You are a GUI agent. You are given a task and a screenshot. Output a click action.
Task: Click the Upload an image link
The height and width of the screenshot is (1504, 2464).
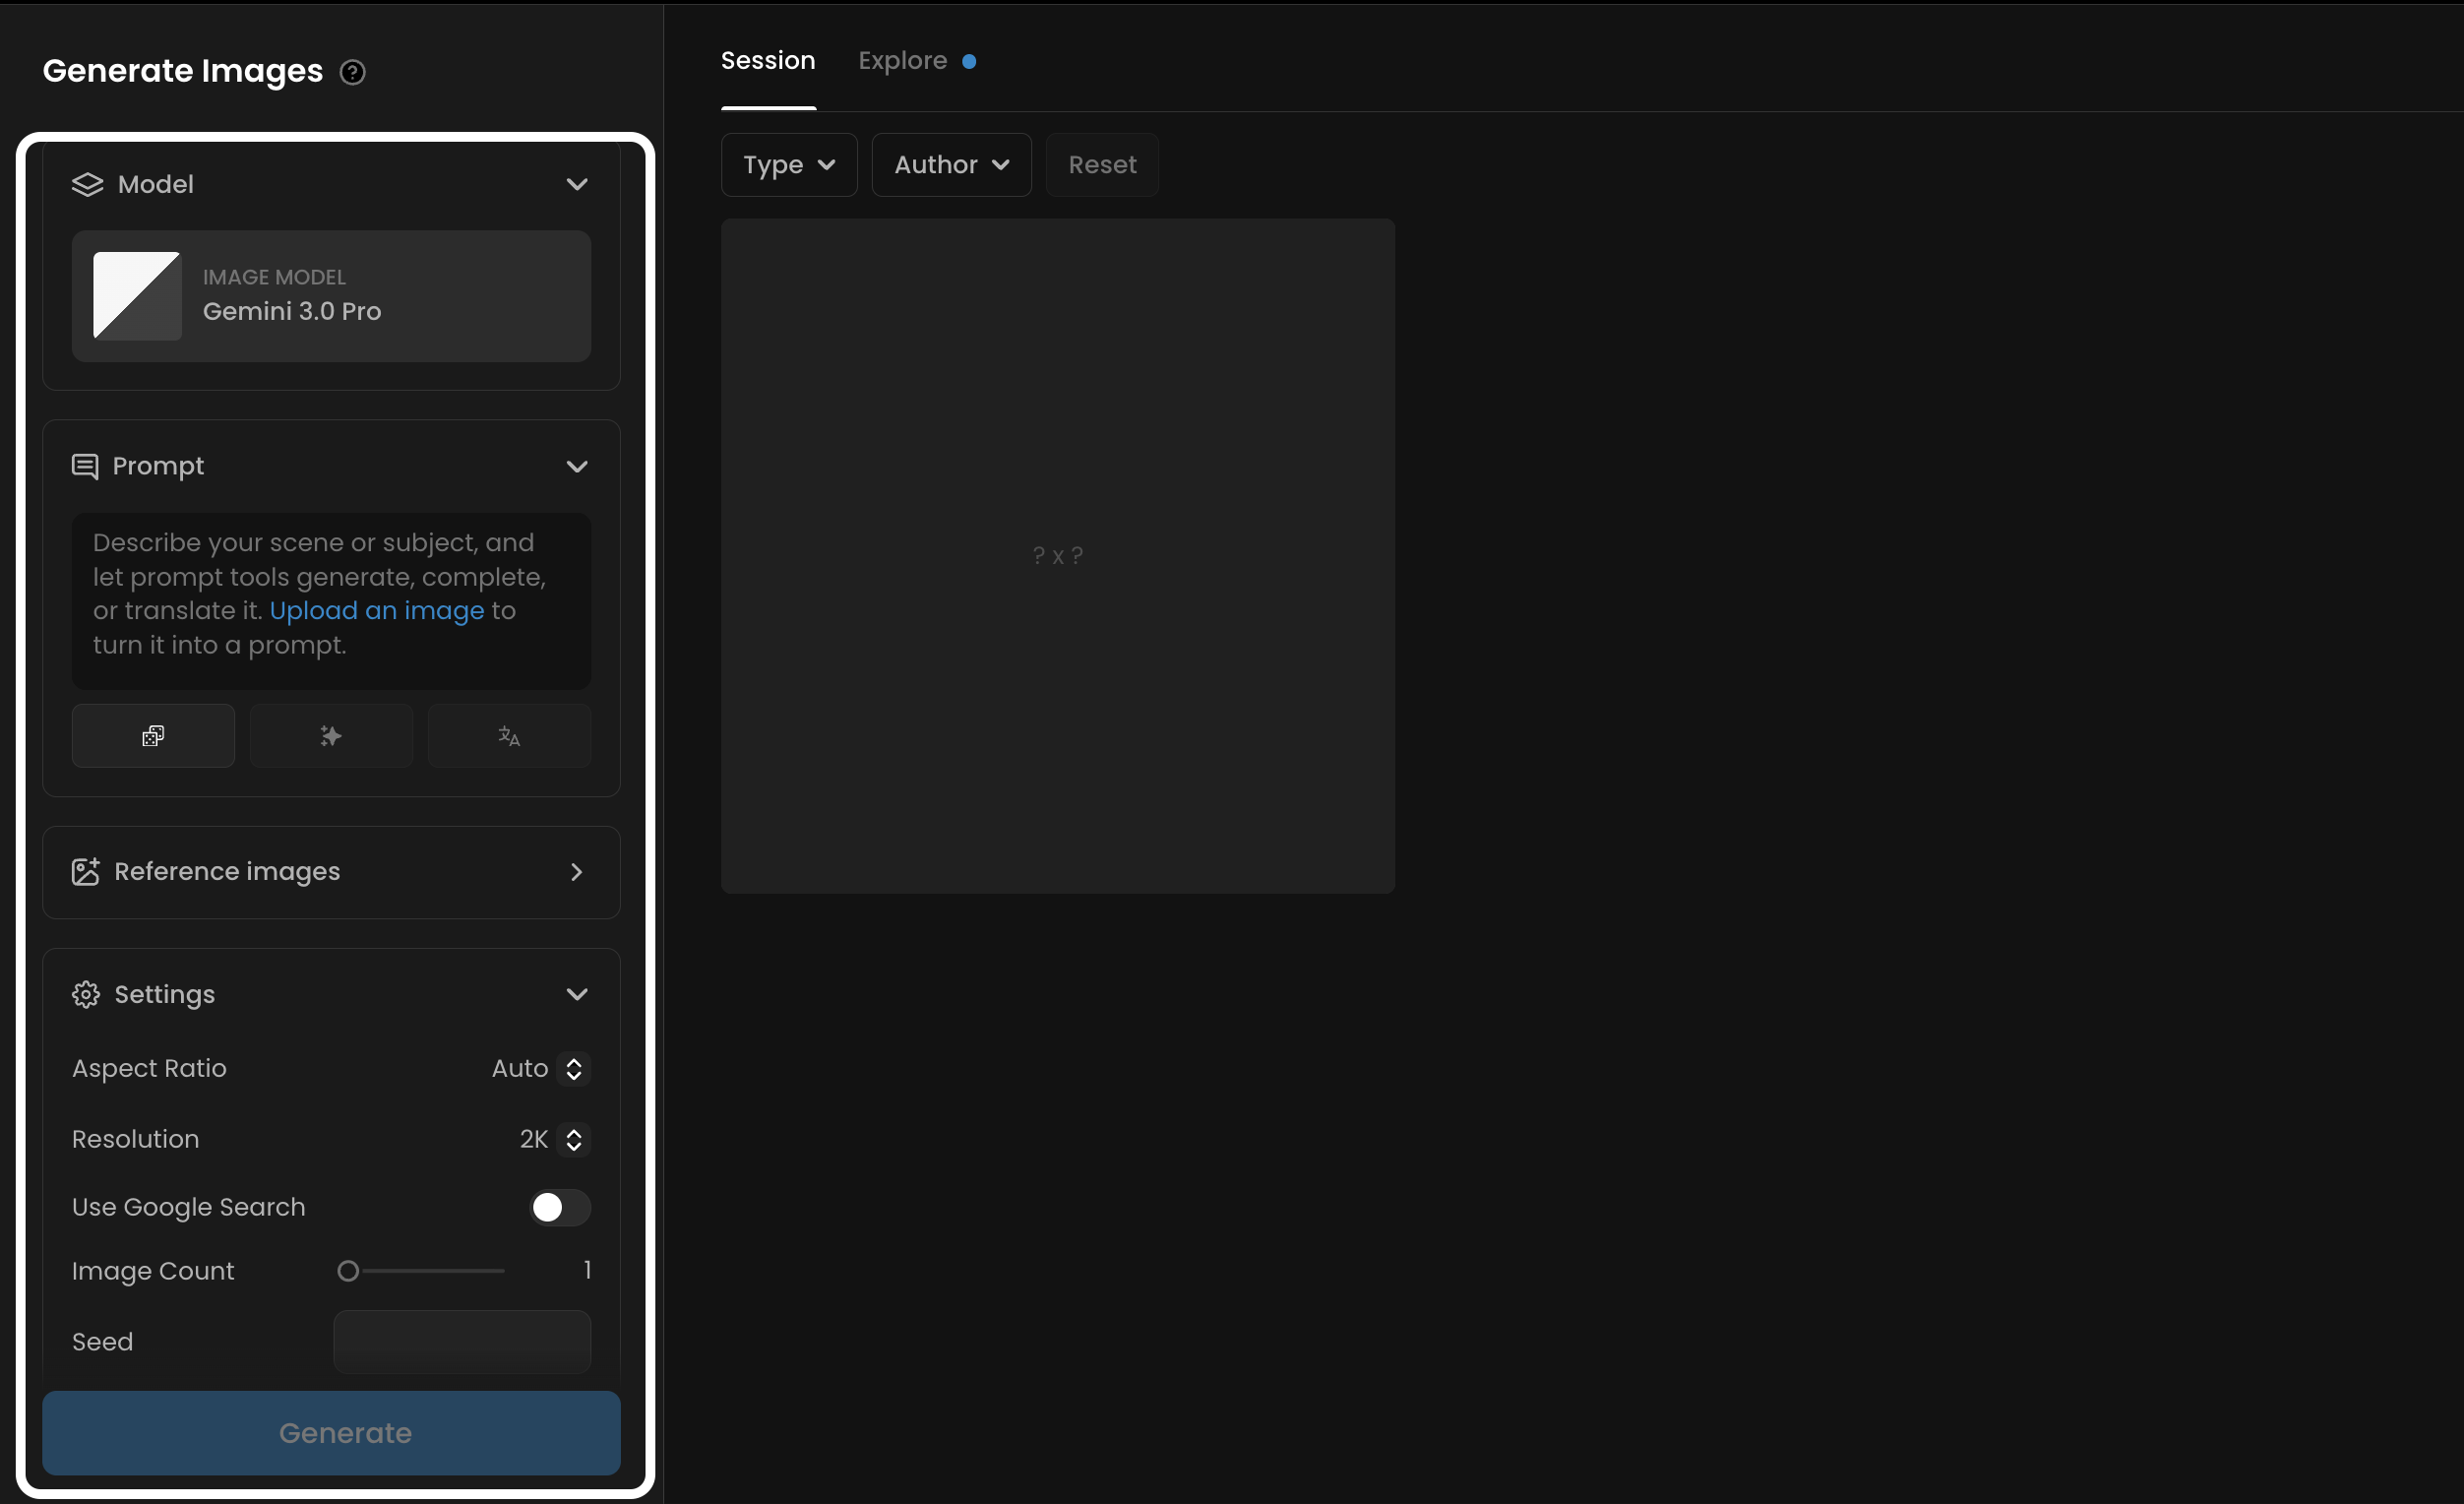point(376,610)
